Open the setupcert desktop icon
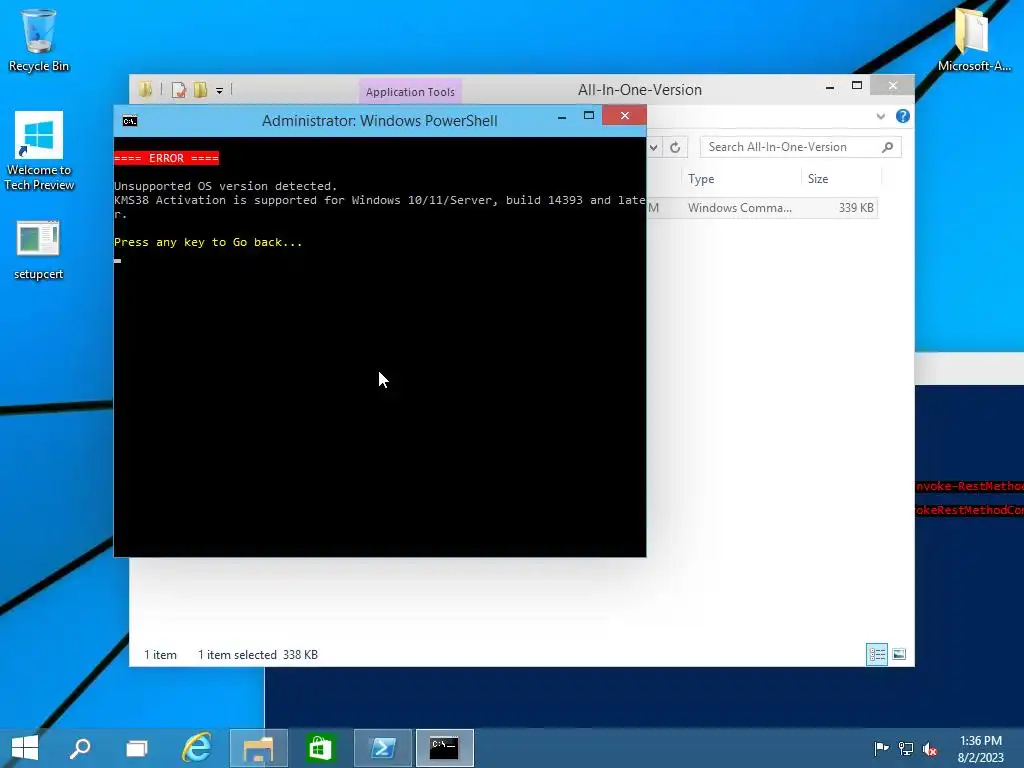The height and width of the screenshot is (768, 1024). coord(39,250)
